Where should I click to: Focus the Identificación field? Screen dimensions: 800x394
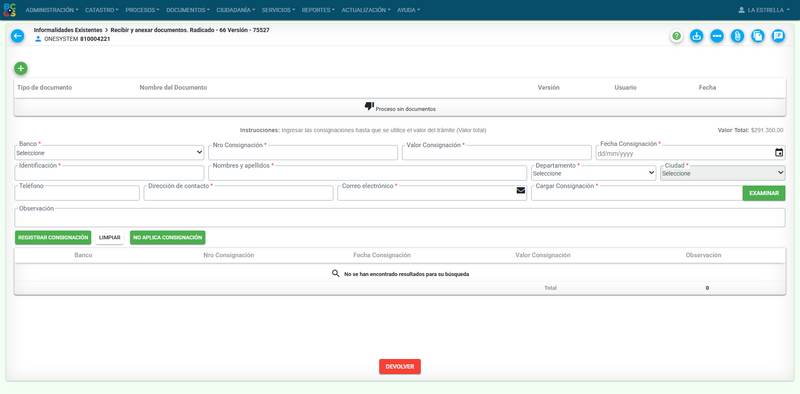[x=109, y=173]
